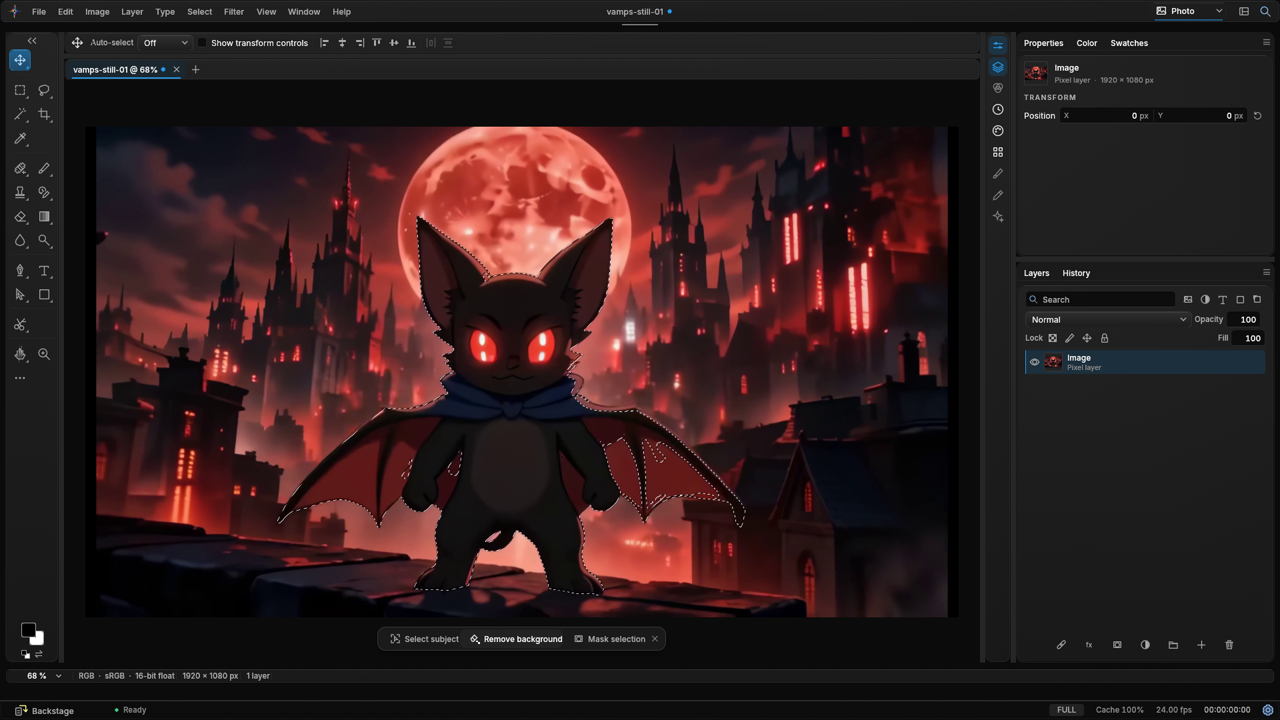
Task: Open the Filter menu
Action: point(234,12)
